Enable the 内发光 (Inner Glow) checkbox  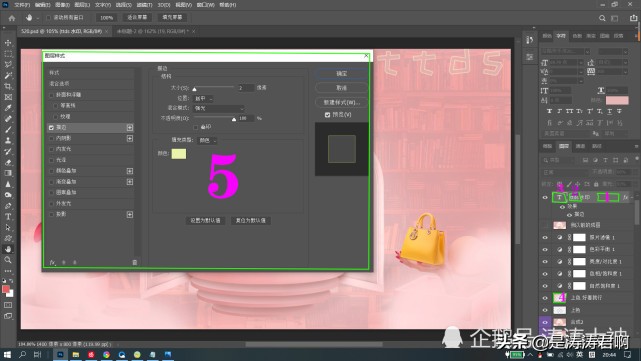click(x=52, y=149)
